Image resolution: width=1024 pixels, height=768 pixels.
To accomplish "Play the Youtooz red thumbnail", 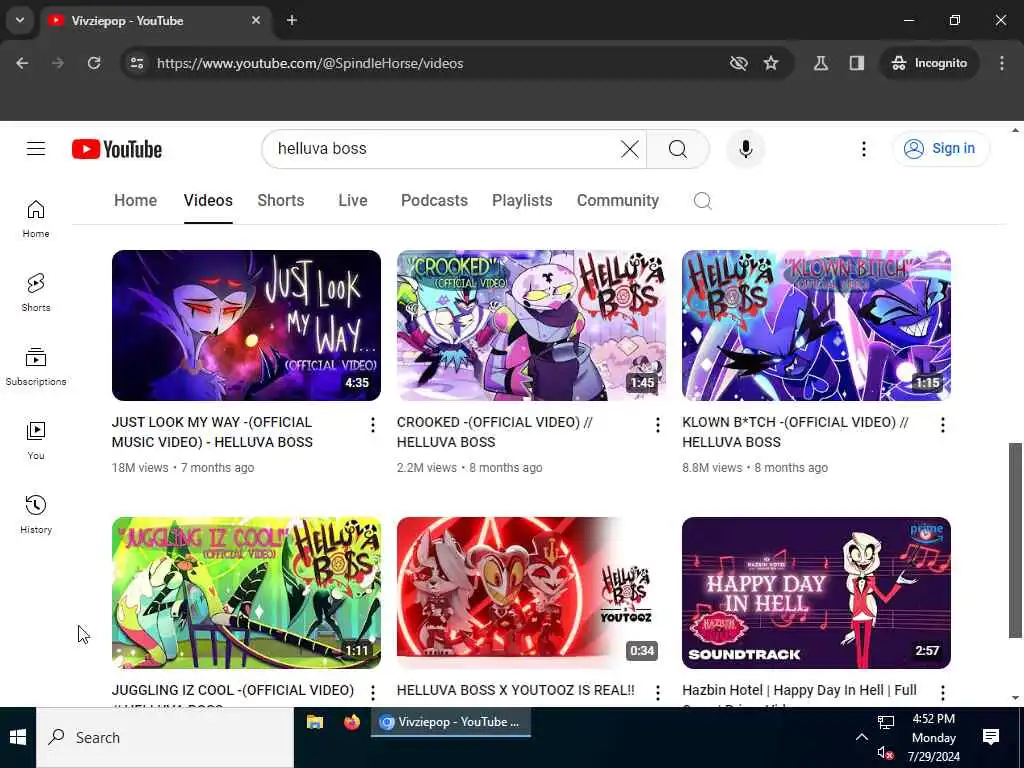I will coord(532,593).
